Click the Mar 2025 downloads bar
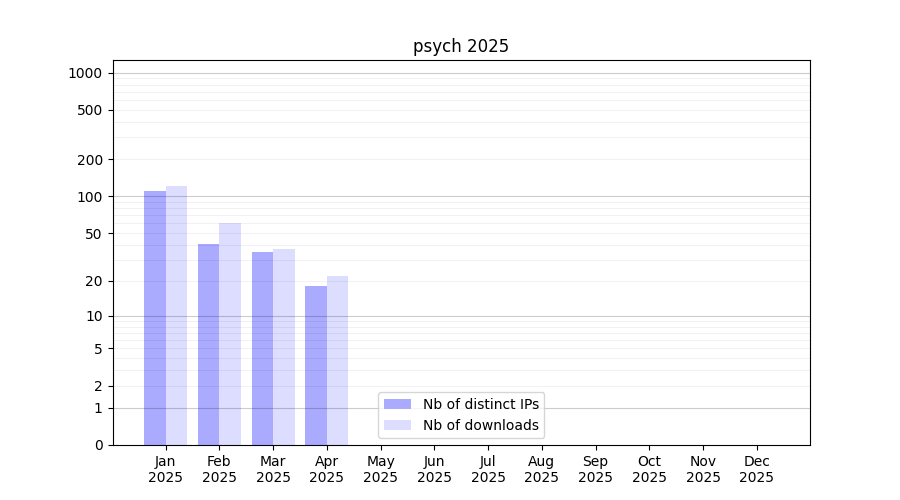 coord(284,347)
